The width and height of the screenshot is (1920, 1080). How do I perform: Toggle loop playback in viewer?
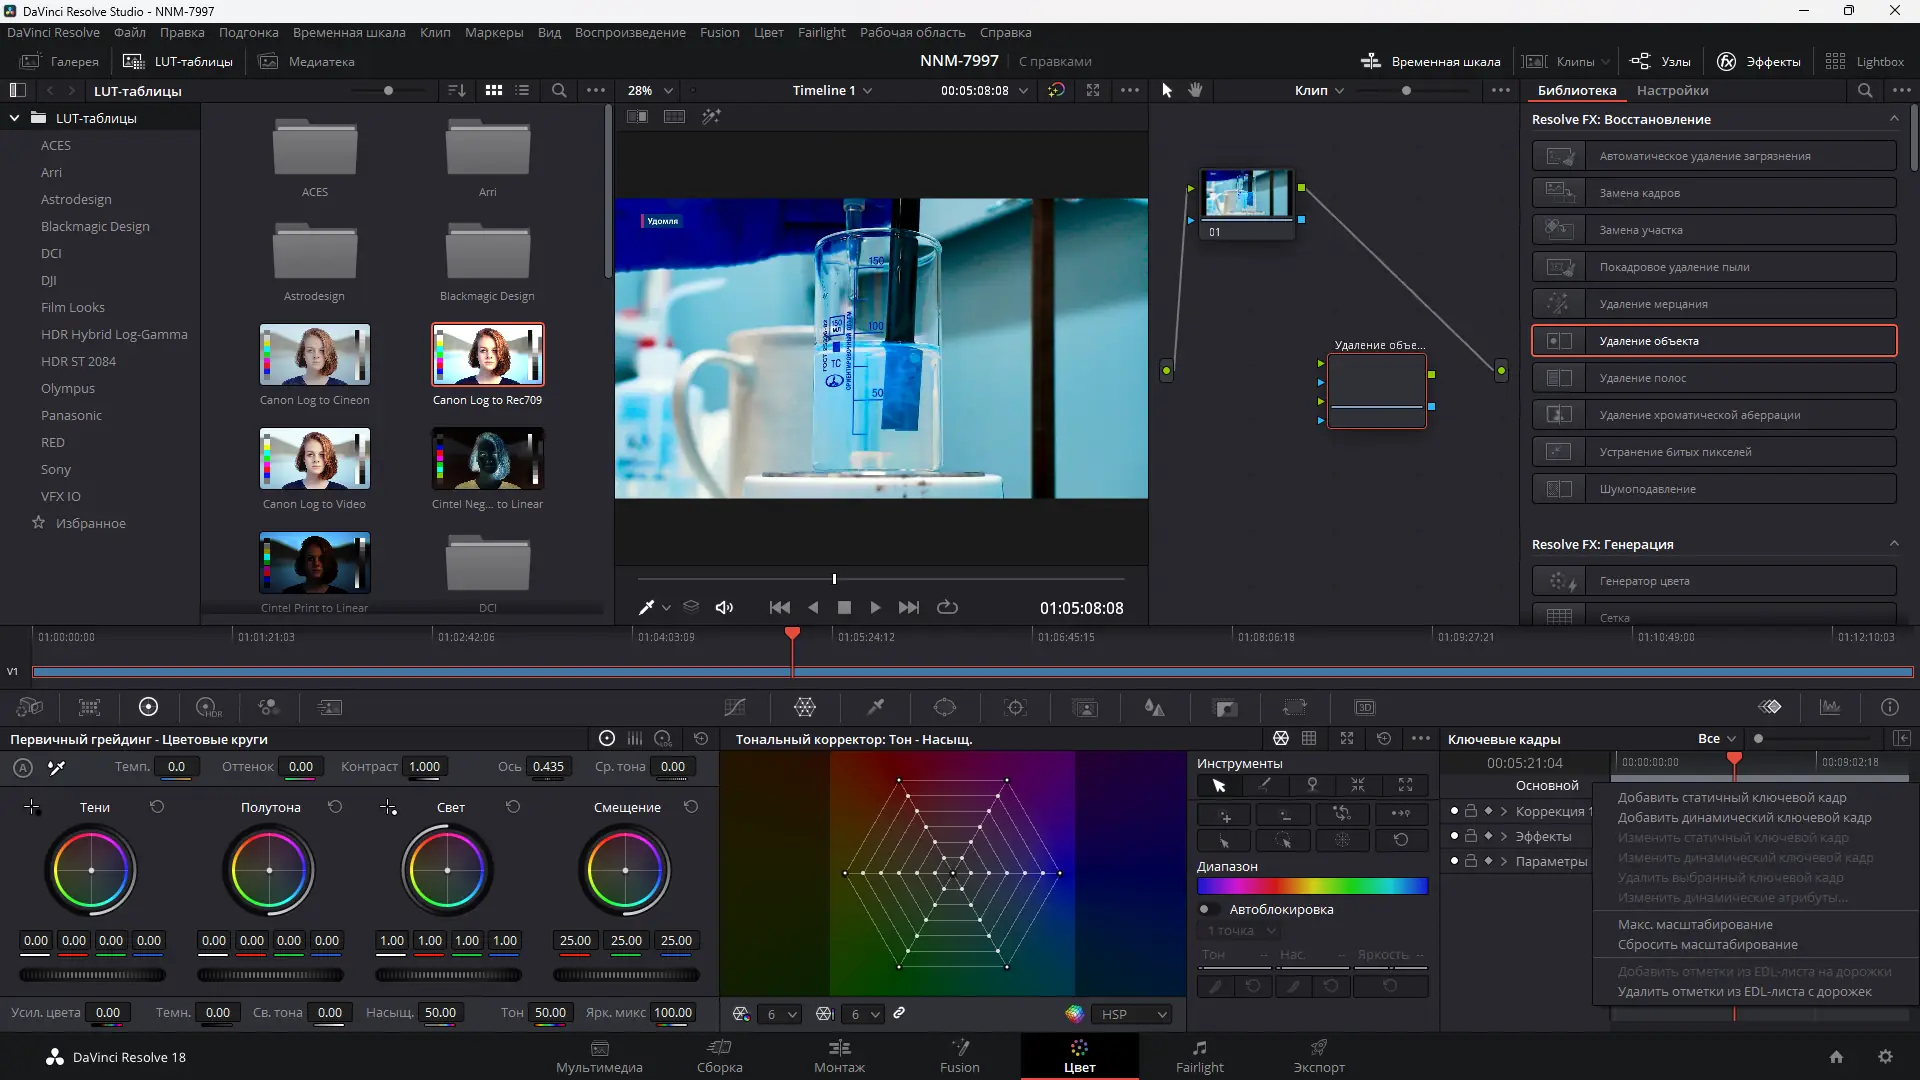pos(947,607)
